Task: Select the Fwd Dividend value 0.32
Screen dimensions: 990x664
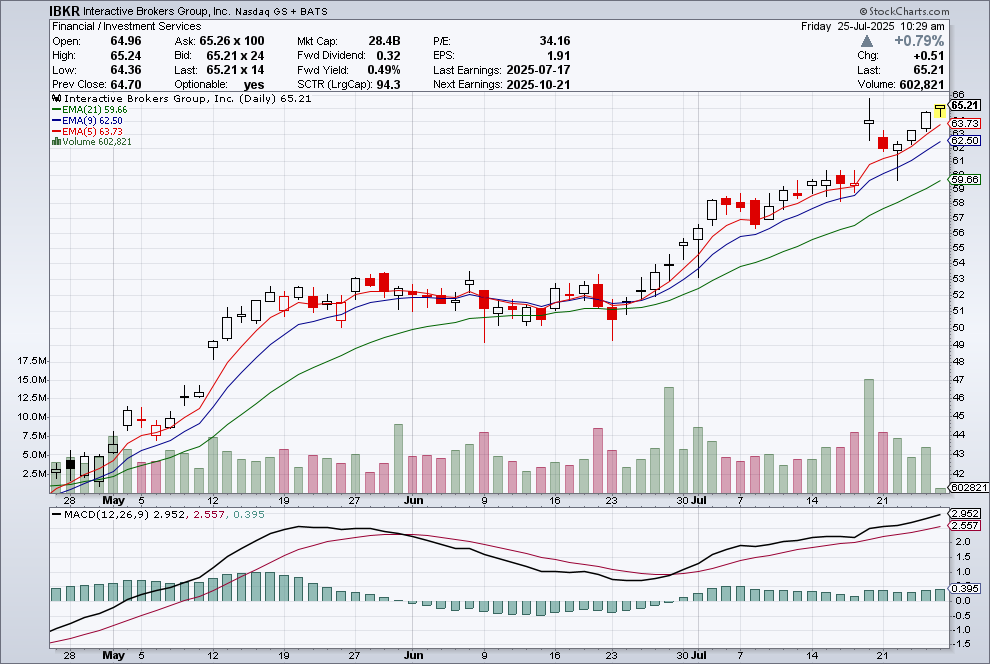Action: (x=388, y=56)
